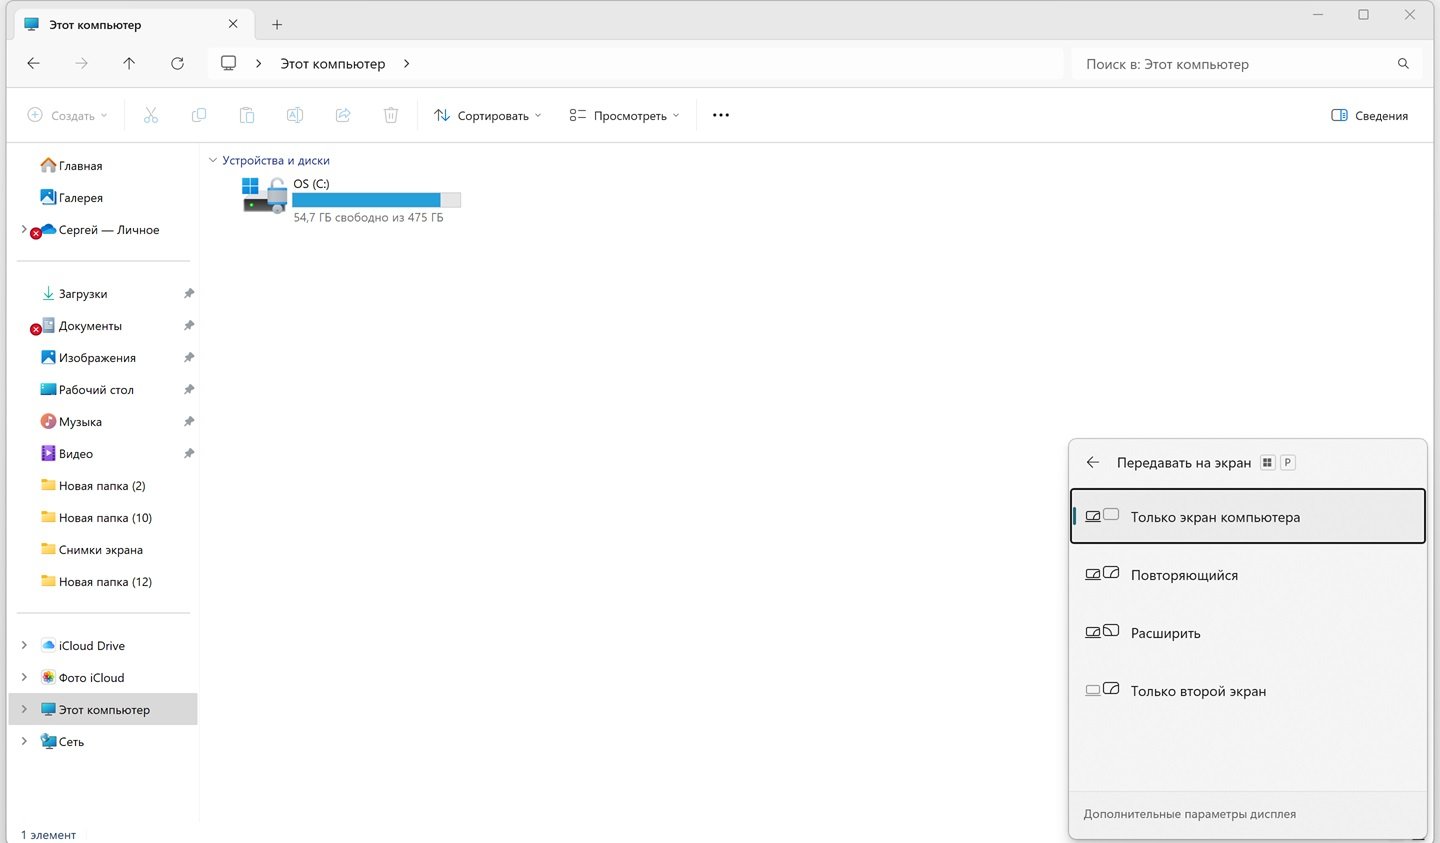Open the Сортировать dropdown
1440x843 pixels.
click(x=488, y=115)
